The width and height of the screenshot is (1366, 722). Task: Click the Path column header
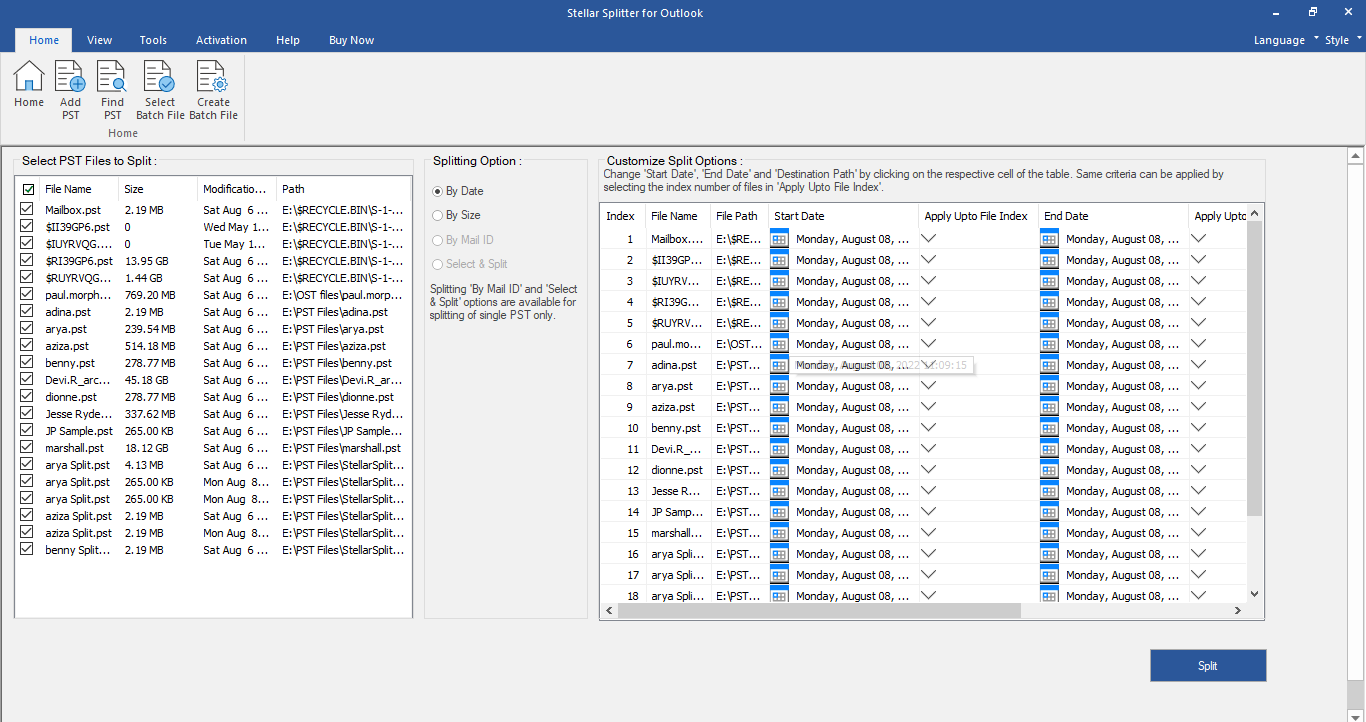click(343, 189)
